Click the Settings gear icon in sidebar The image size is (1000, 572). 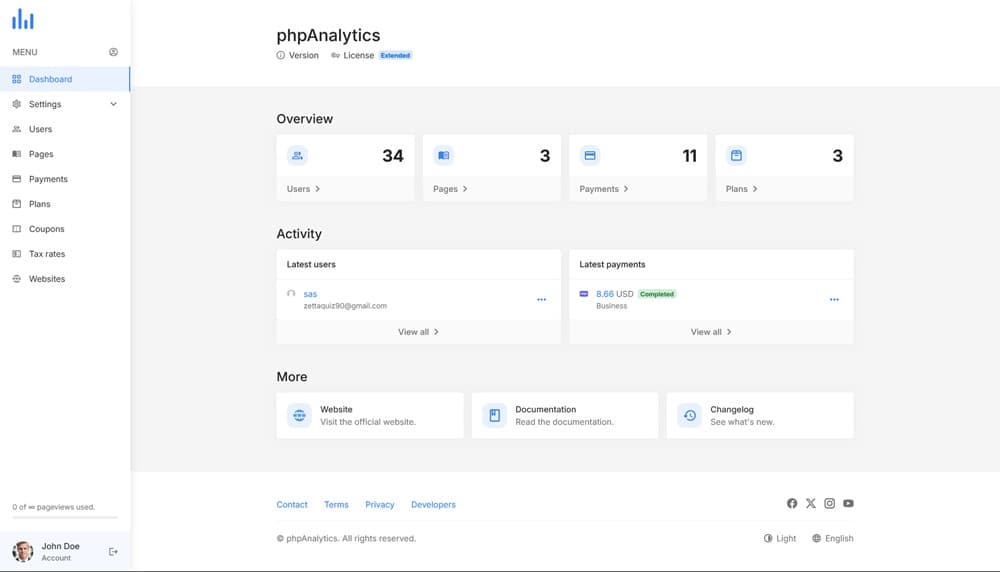point(17,104)
